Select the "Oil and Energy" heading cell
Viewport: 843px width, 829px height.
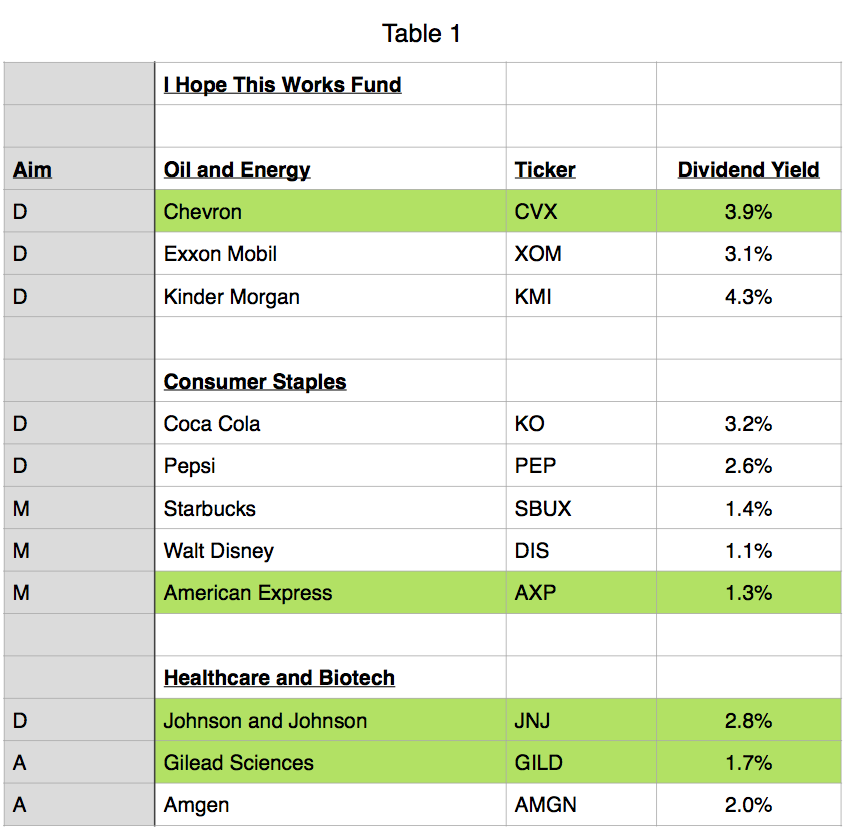(237, 170)
